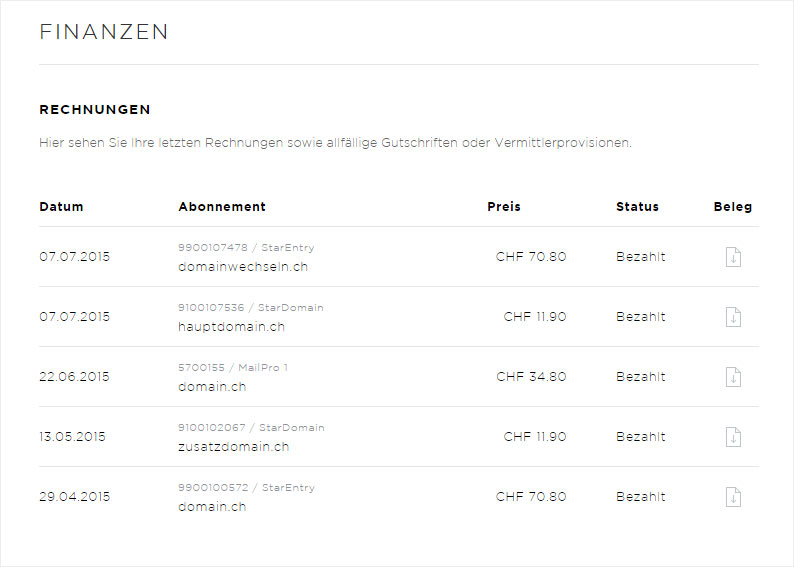Viewport: 794px width, 567px height.
Task: Sort invoices by Preis column
Action: click(504, 207)
